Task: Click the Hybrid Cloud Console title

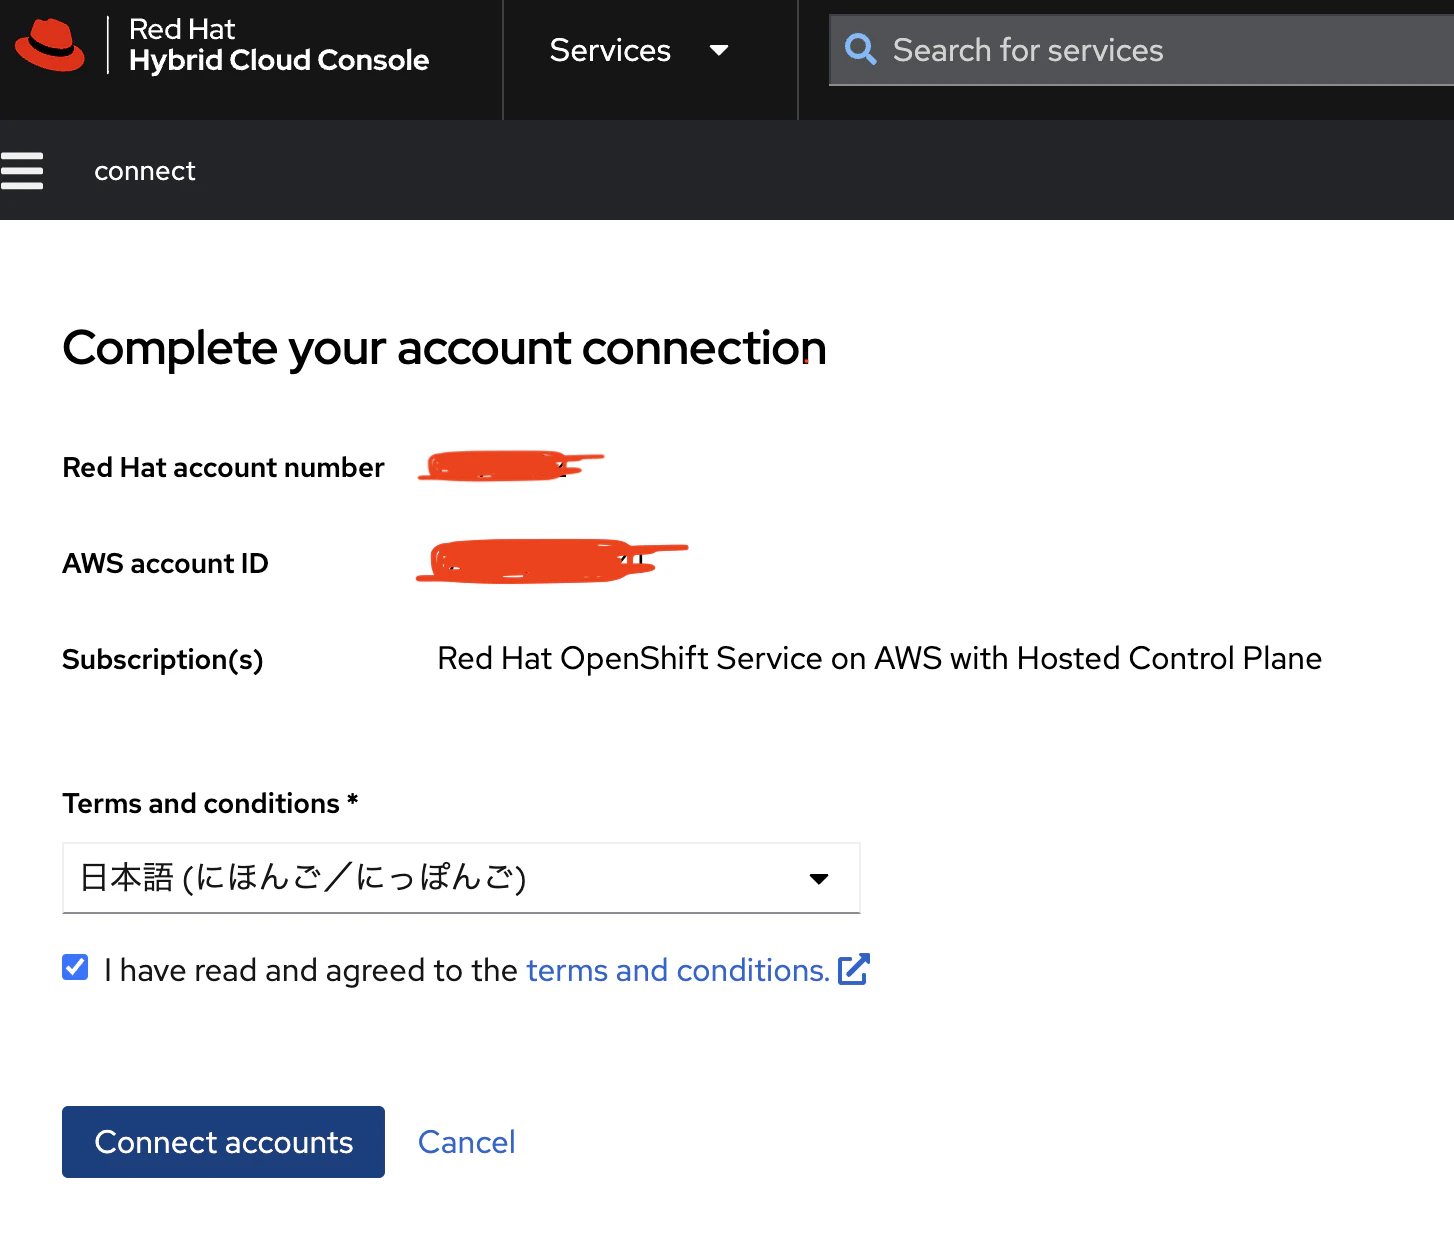Action: coord(279,60)
